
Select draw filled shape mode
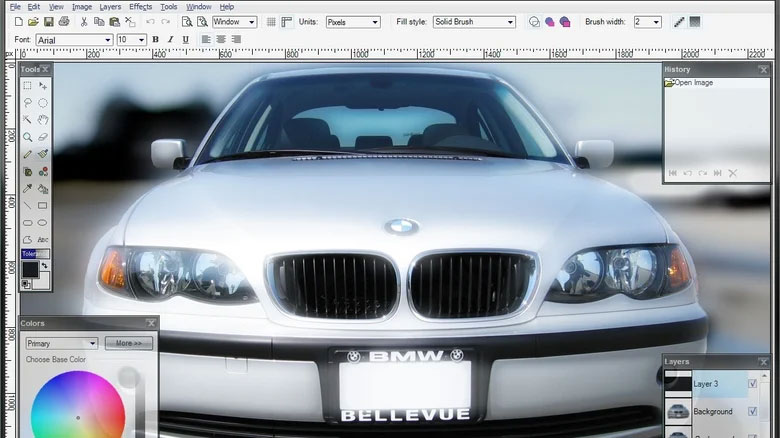pyautogui.click(x=549, y=22)
